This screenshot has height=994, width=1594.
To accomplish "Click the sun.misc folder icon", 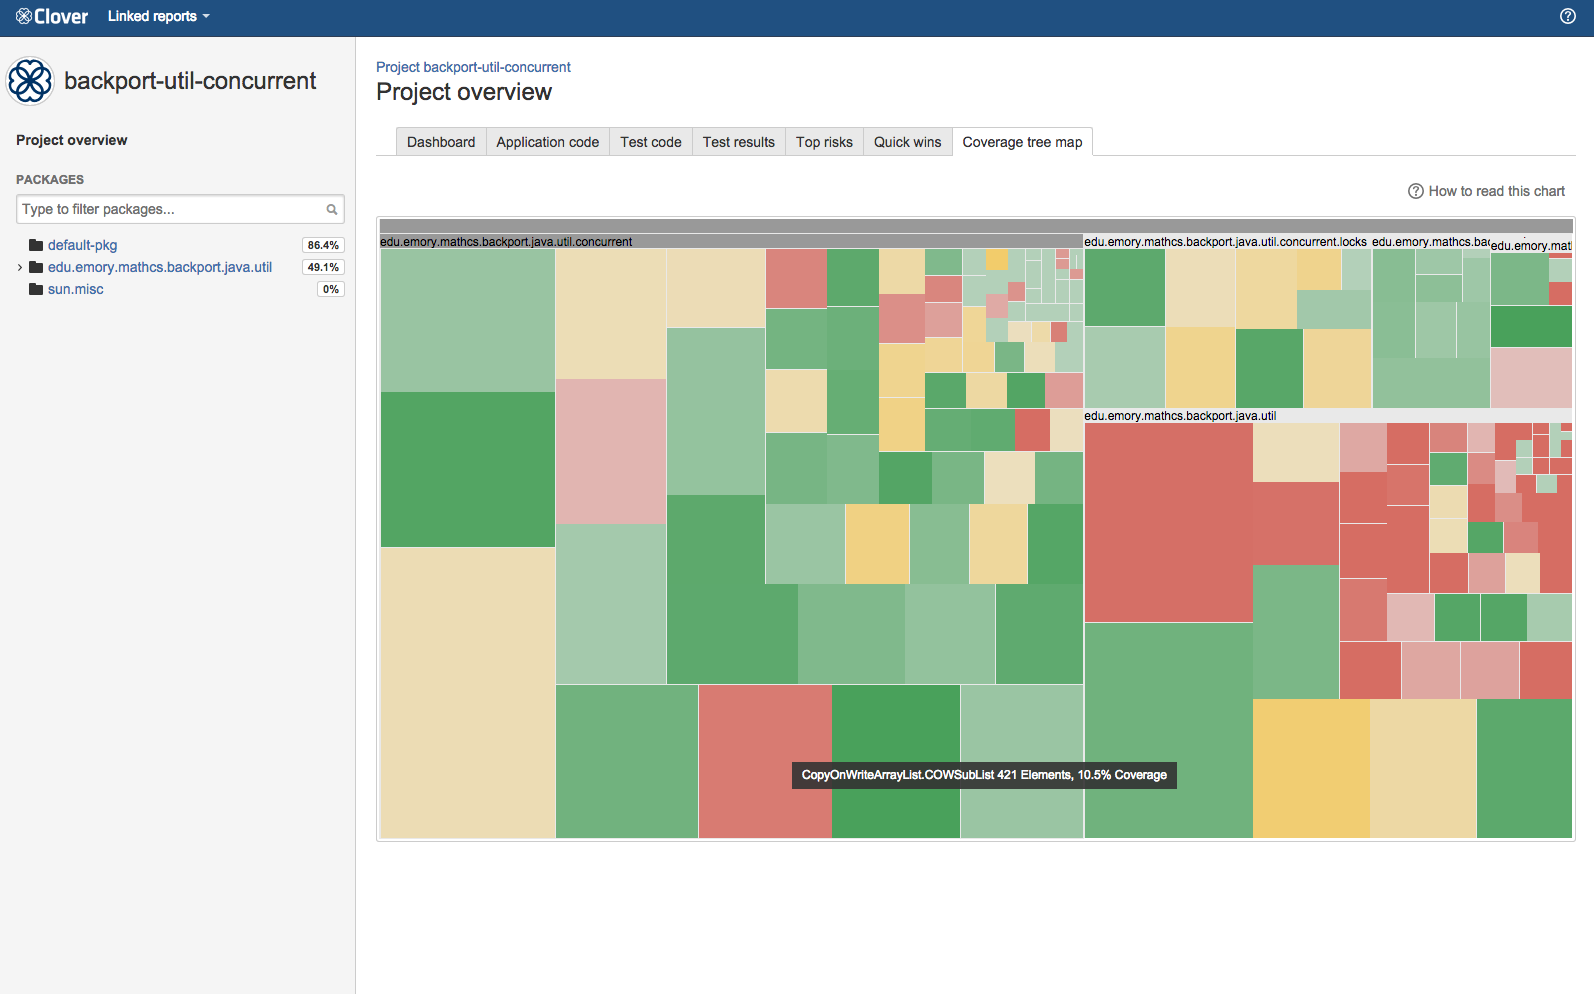I will (36, 290).
